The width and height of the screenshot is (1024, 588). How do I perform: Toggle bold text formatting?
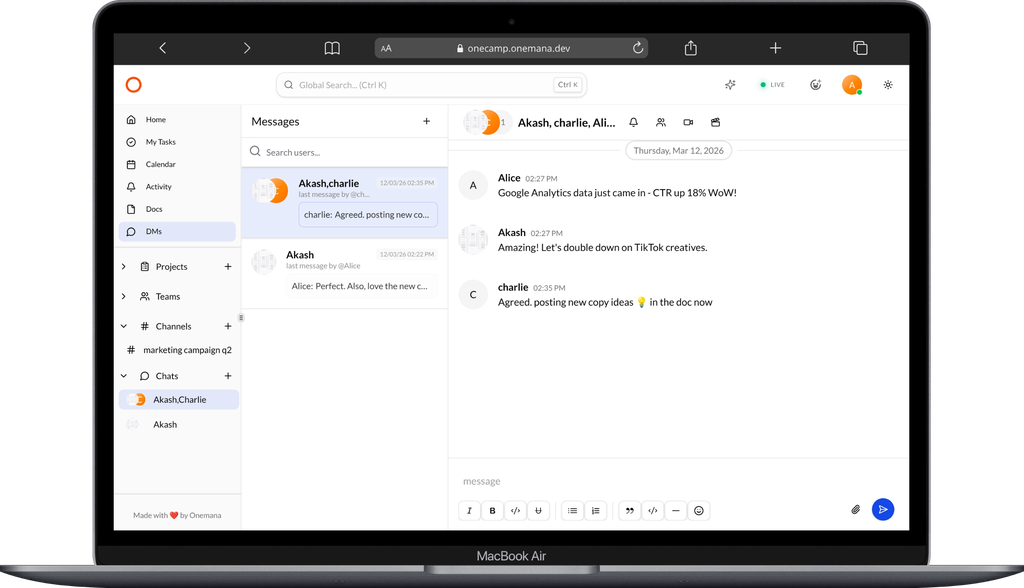[x=492, y=510]
